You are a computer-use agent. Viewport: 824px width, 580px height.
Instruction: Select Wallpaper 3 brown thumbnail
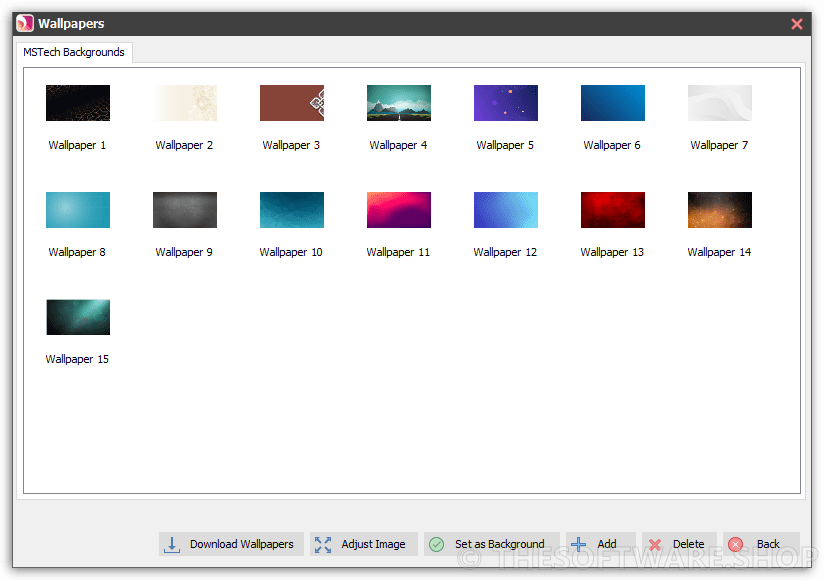(x=292, y=103)
